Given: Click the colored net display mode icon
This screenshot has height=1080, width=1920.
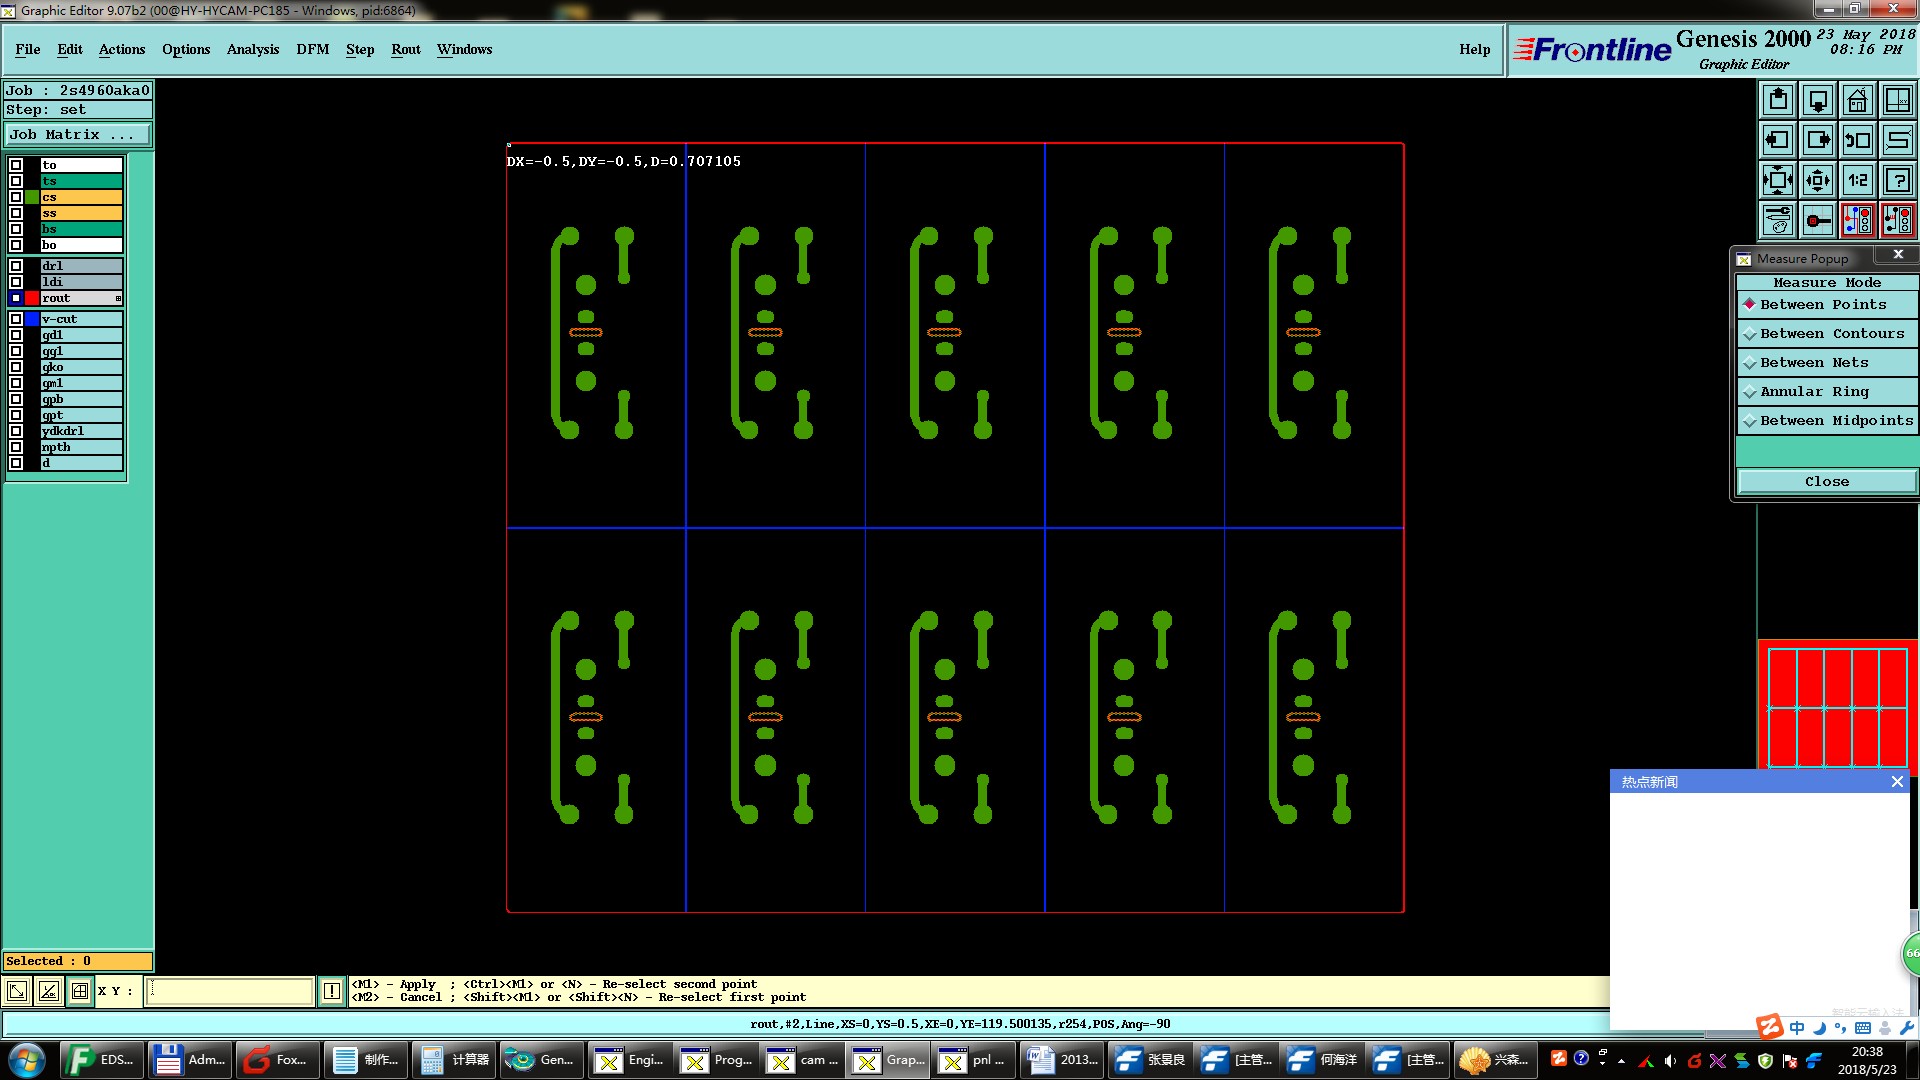Looking at the screenshot, I should click(1857, 220).
